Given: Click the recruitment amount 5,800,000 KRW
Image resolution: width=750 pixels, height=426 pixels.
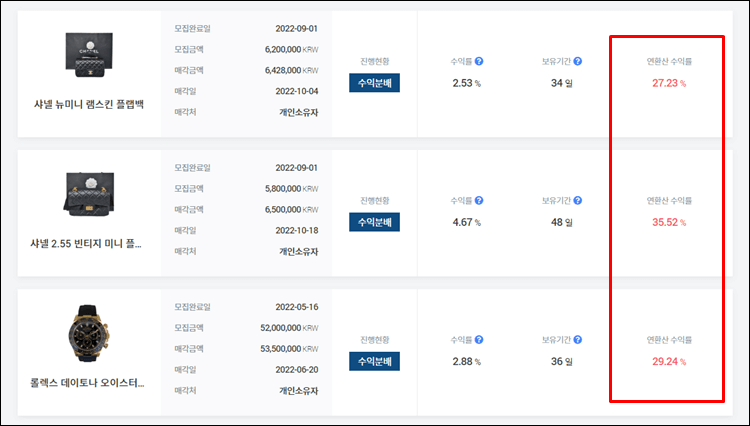Looking at the screenshot, I should tap(291, 188).
